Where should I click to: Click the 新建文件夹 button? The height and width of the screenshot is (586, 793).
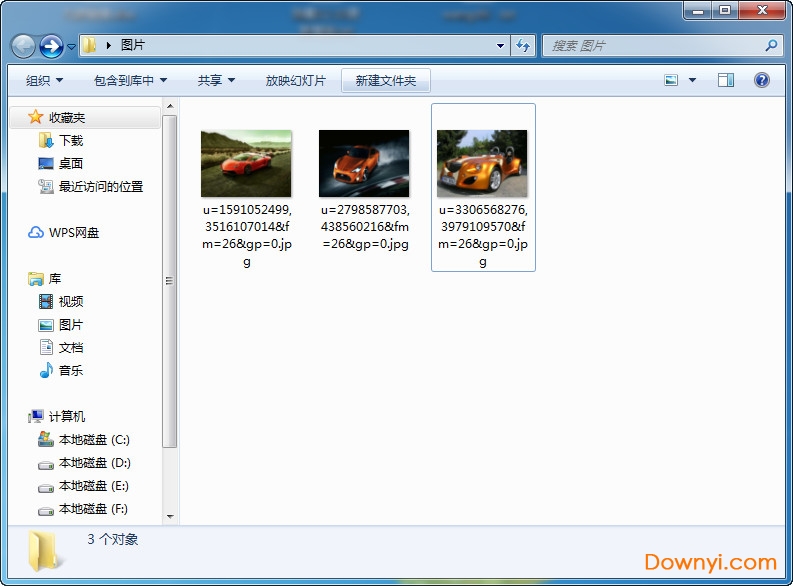tap(386, 80)
